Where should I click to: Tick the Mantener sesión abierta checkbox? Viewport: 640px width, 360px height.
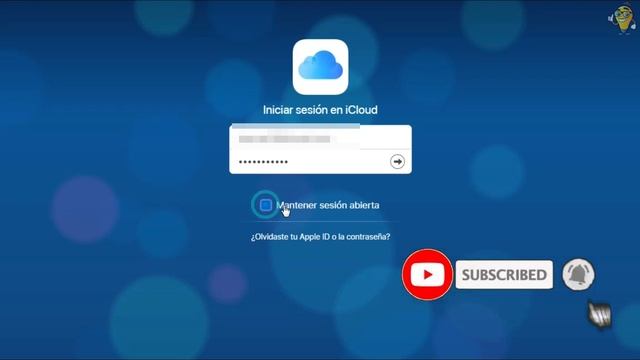(x=266, y=205)
